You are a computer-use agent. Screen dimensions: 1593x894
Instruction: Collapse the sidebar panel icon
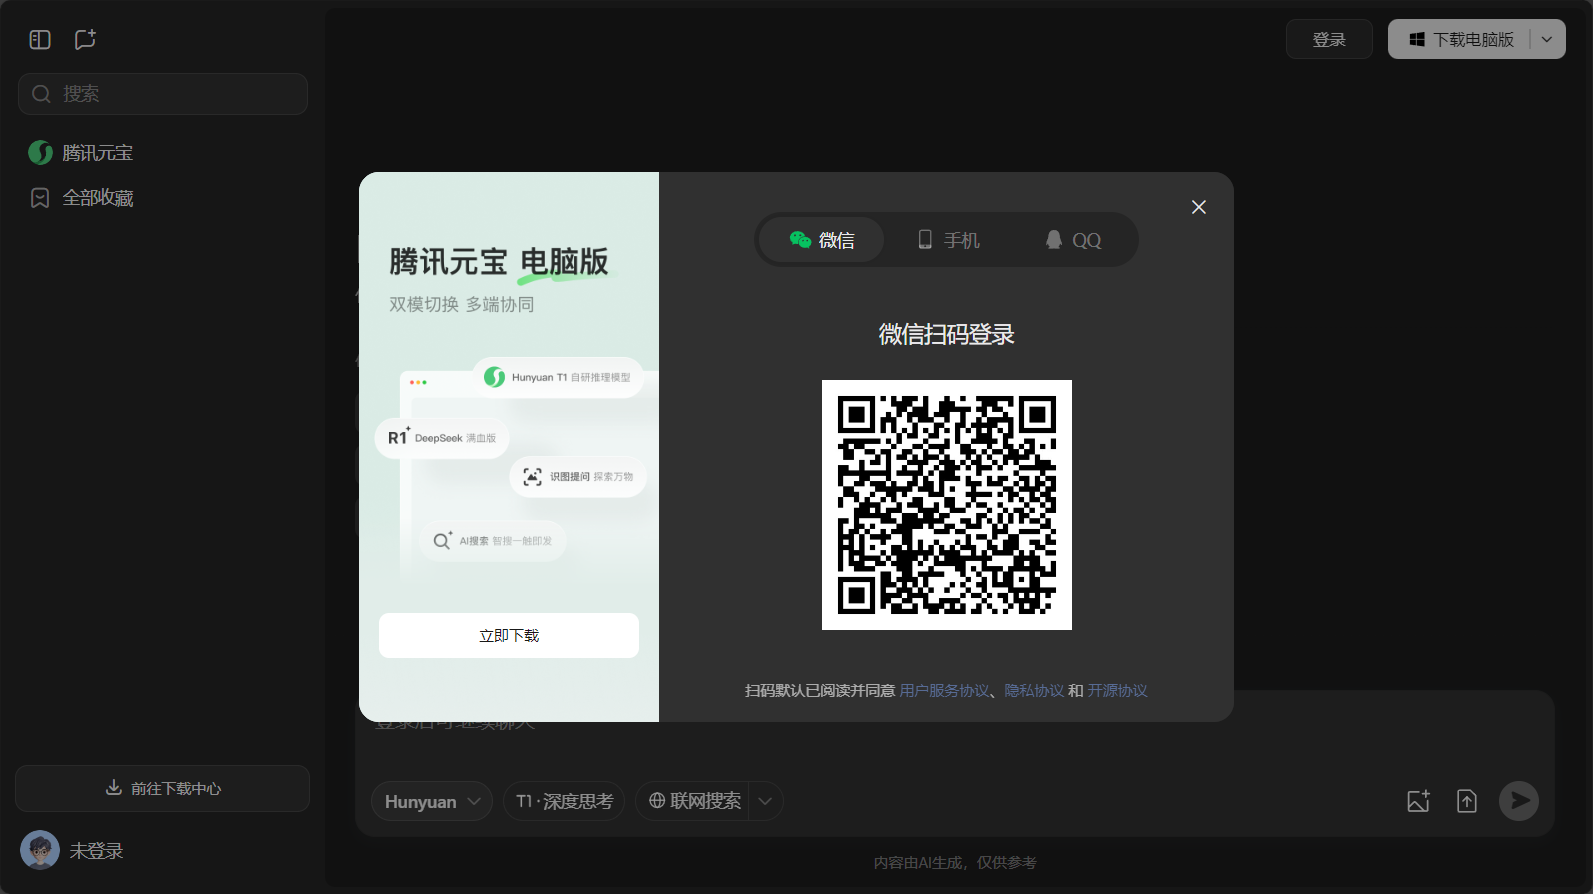pos(40,40)
